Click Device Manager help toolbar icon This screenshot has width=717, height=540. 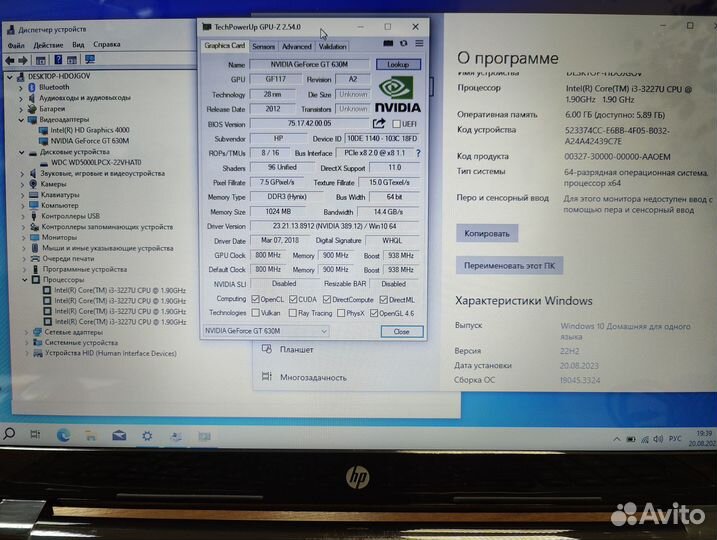pyautogui.click(x=58, y=59)
